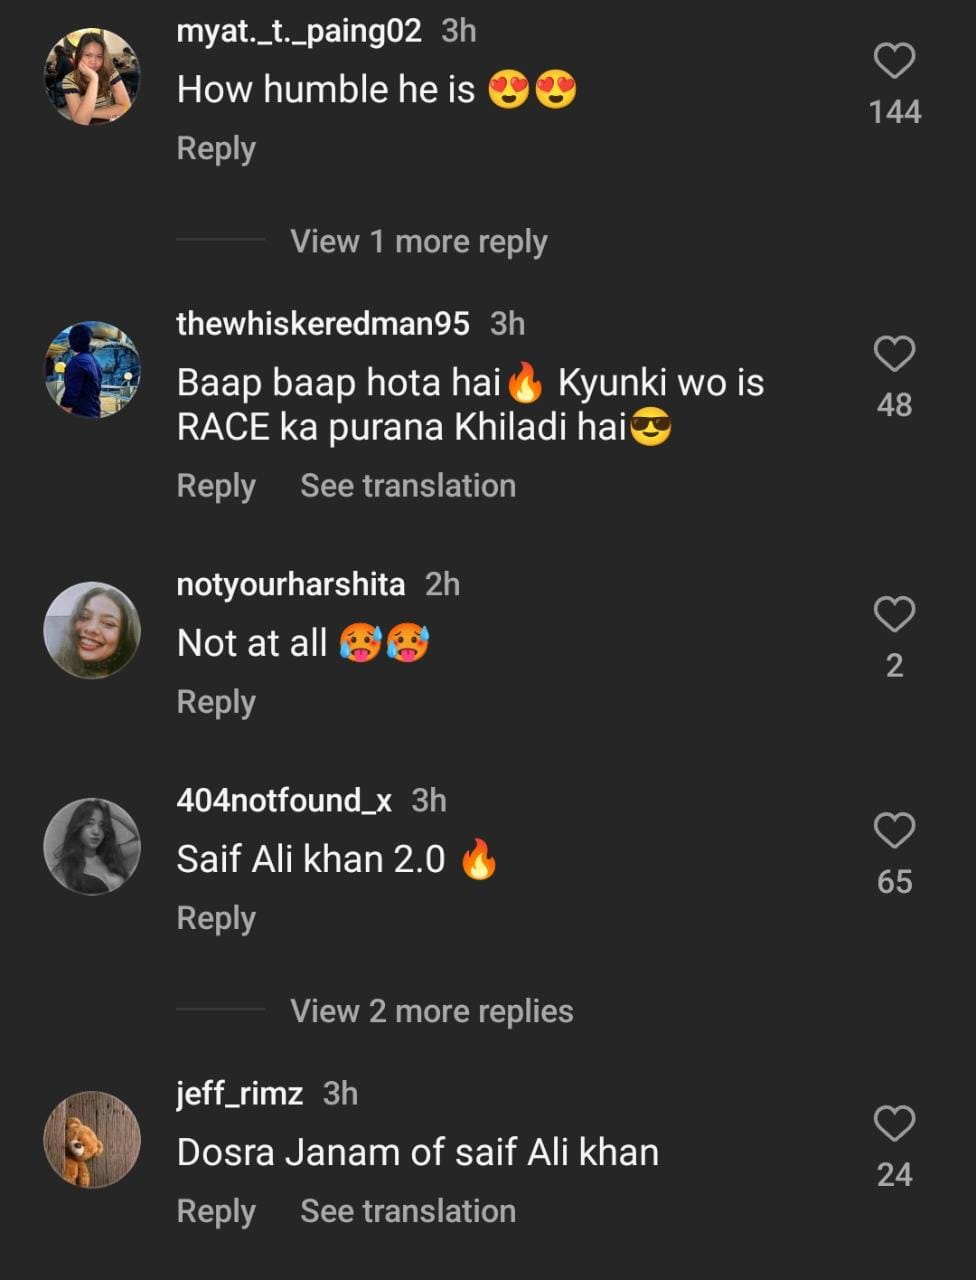This screenshot has width=976, height=1280.
Task: Expand "View 1 more reply" thread
Action: (x=418, y=242)
